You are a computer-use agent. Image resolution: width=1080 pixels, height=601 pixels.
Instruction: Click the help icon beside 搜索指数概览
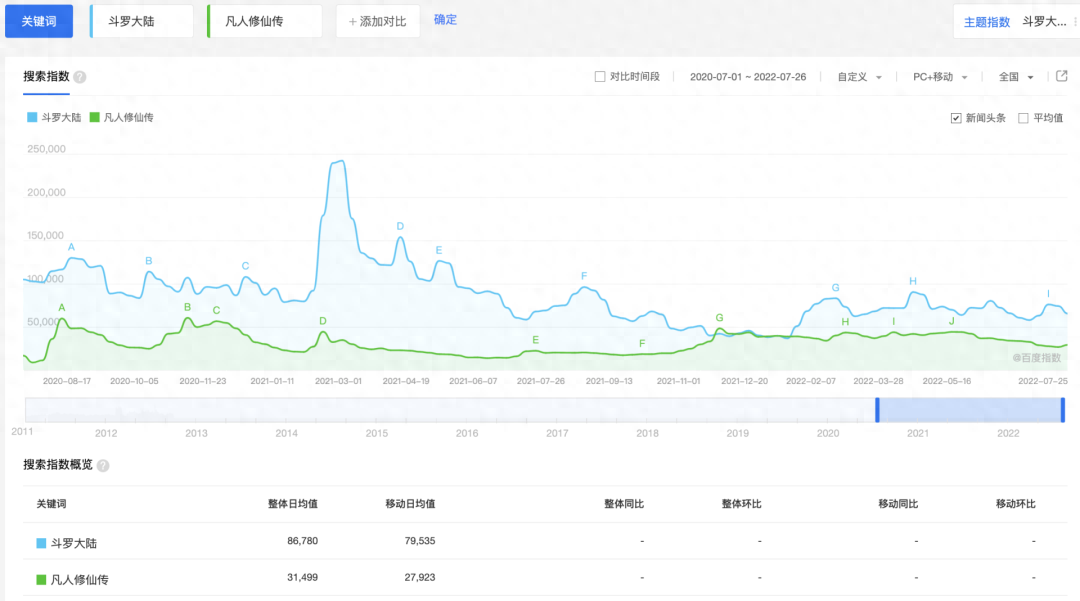(103, 465)
